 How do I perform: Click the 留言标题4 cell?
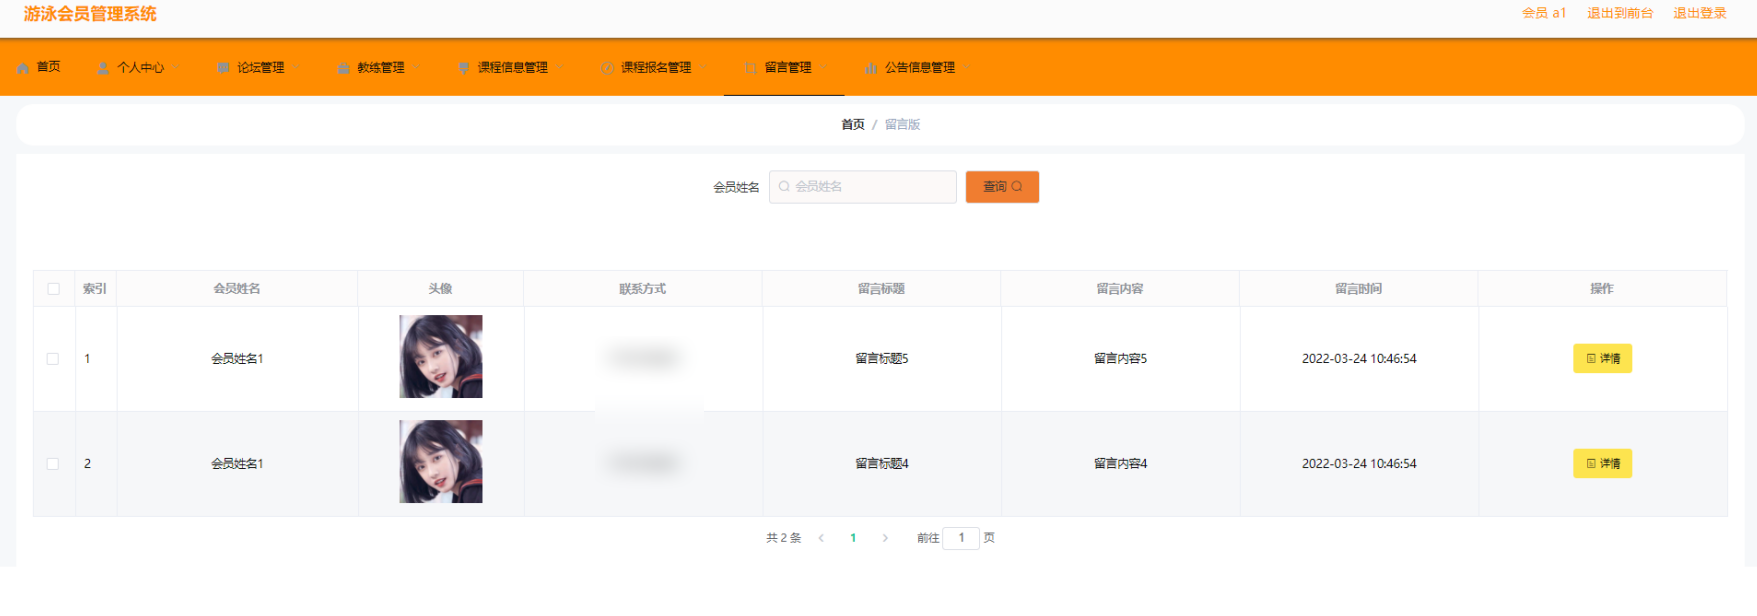(x=882, y=464)
